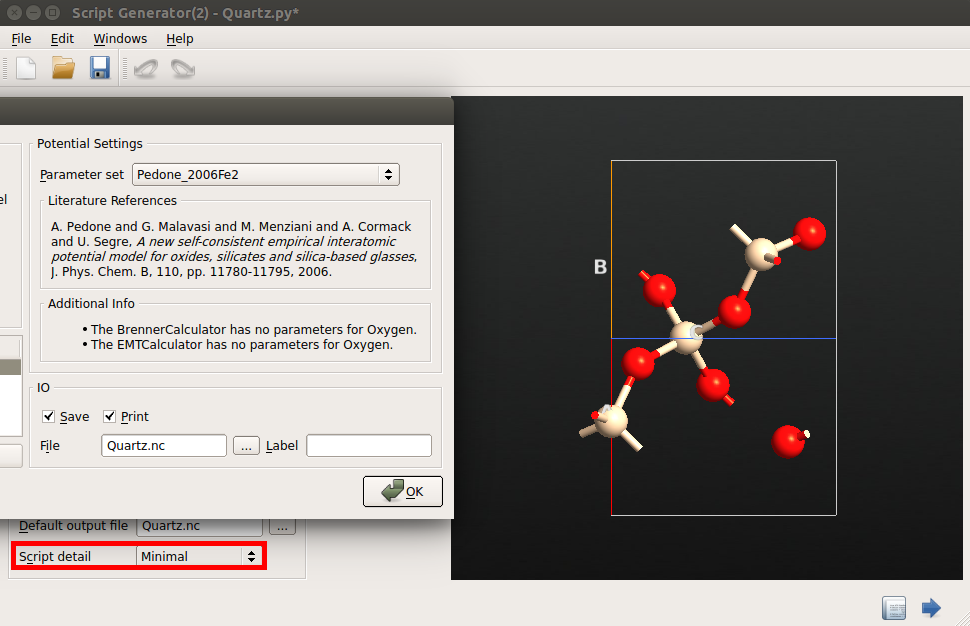The width and height of the screenshot is (970, 626).
Task: Save the script with floppy disk icon
Action: (100, 68)
